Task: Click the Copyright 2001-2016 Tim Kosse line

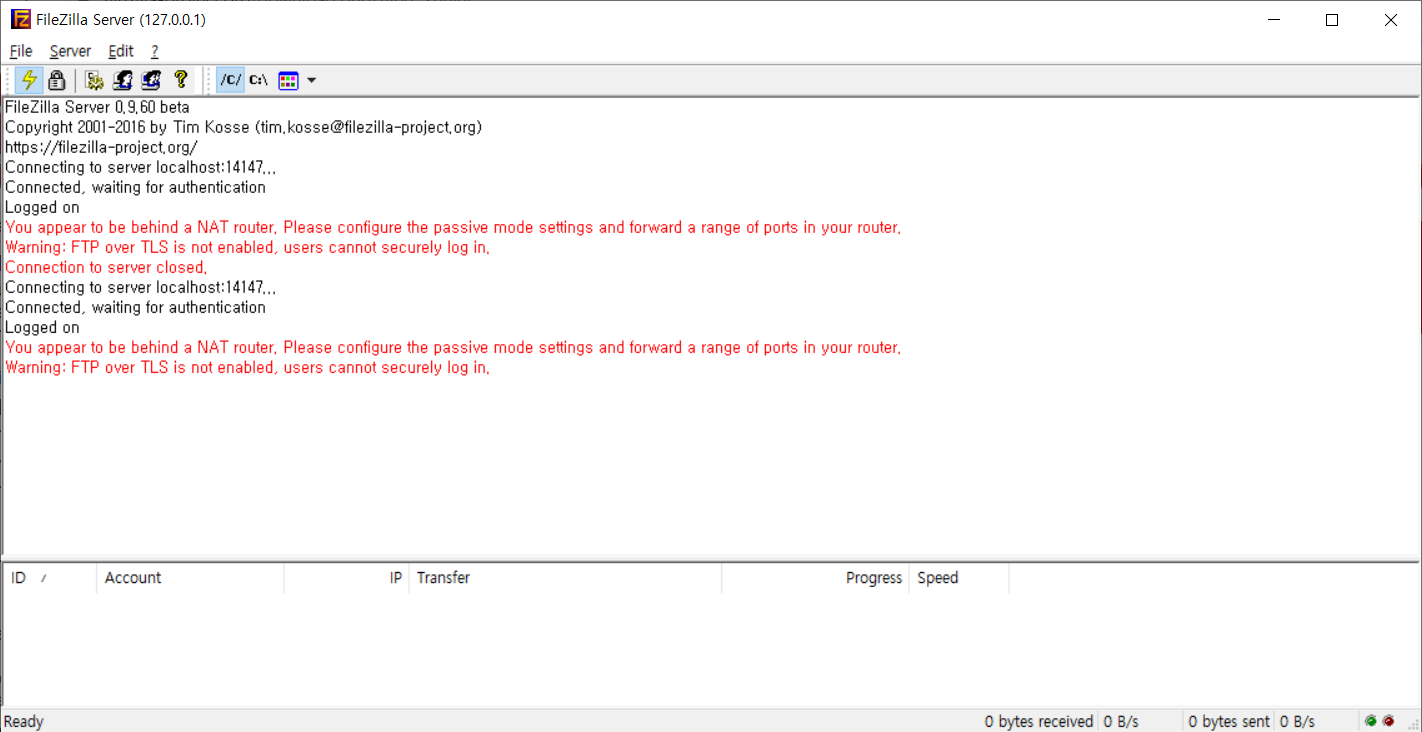Action: click(243, 127)
